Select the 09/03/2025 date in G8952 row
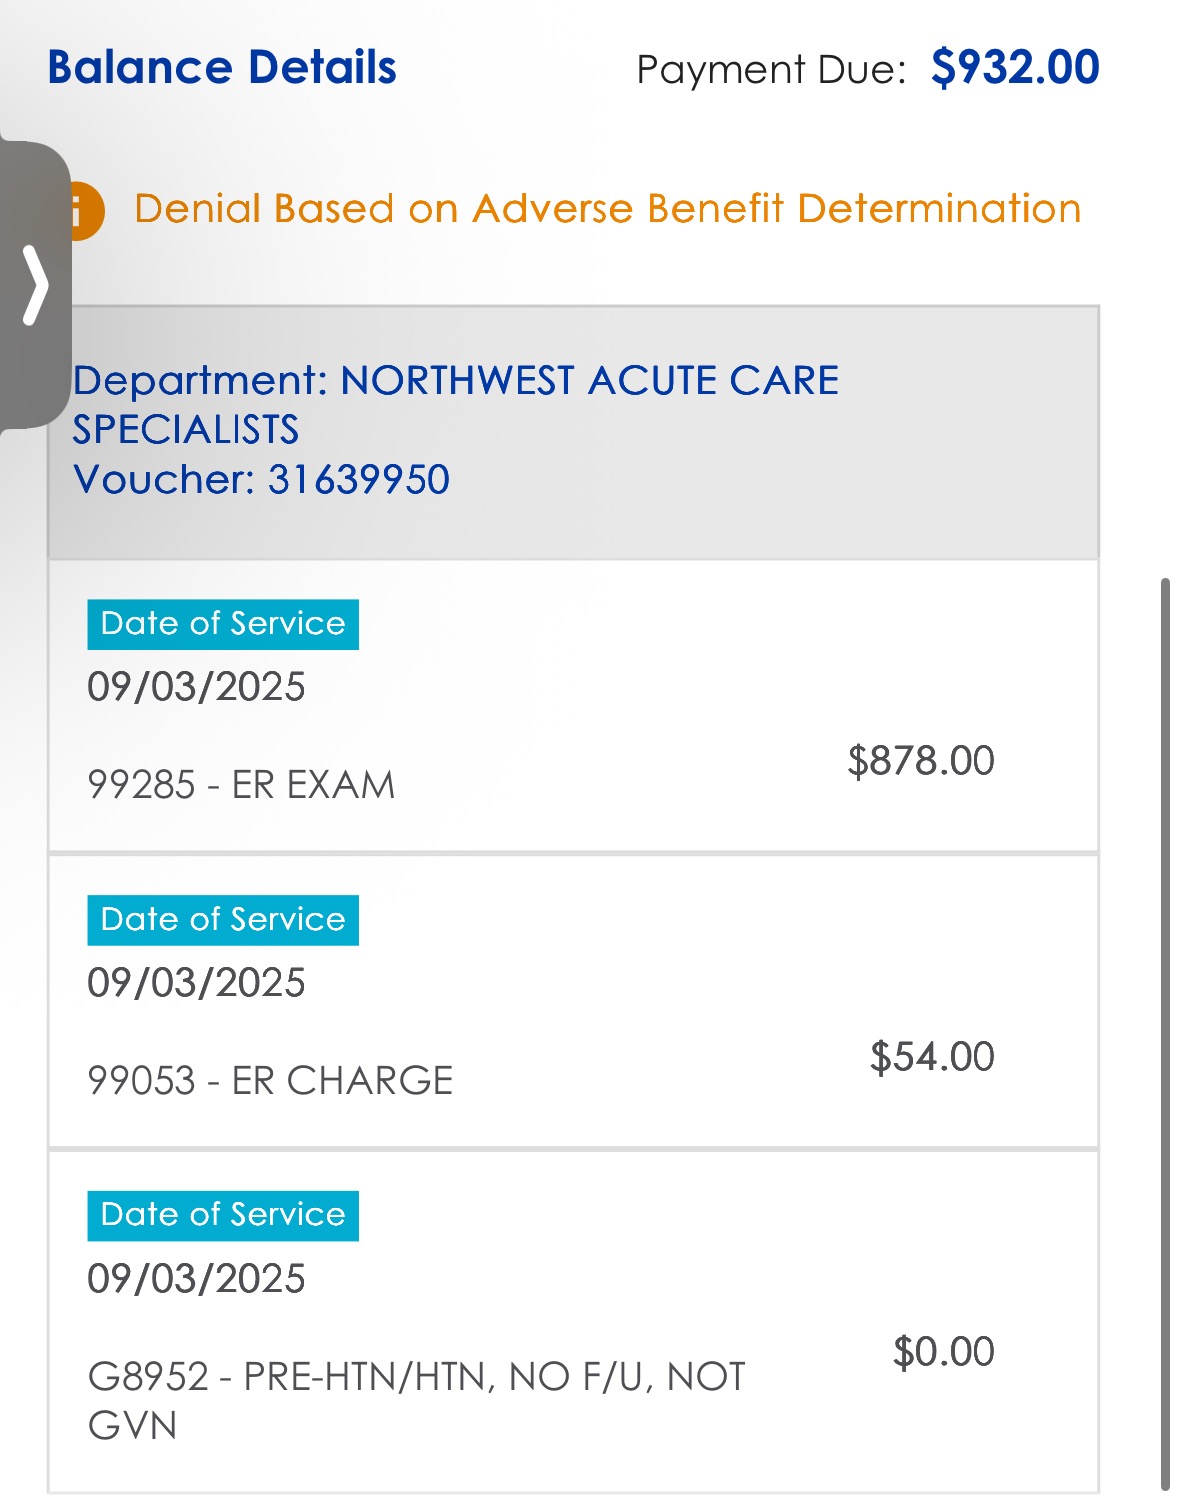The height and width of the screenshot is (1509, 1179). point(196,1279)
